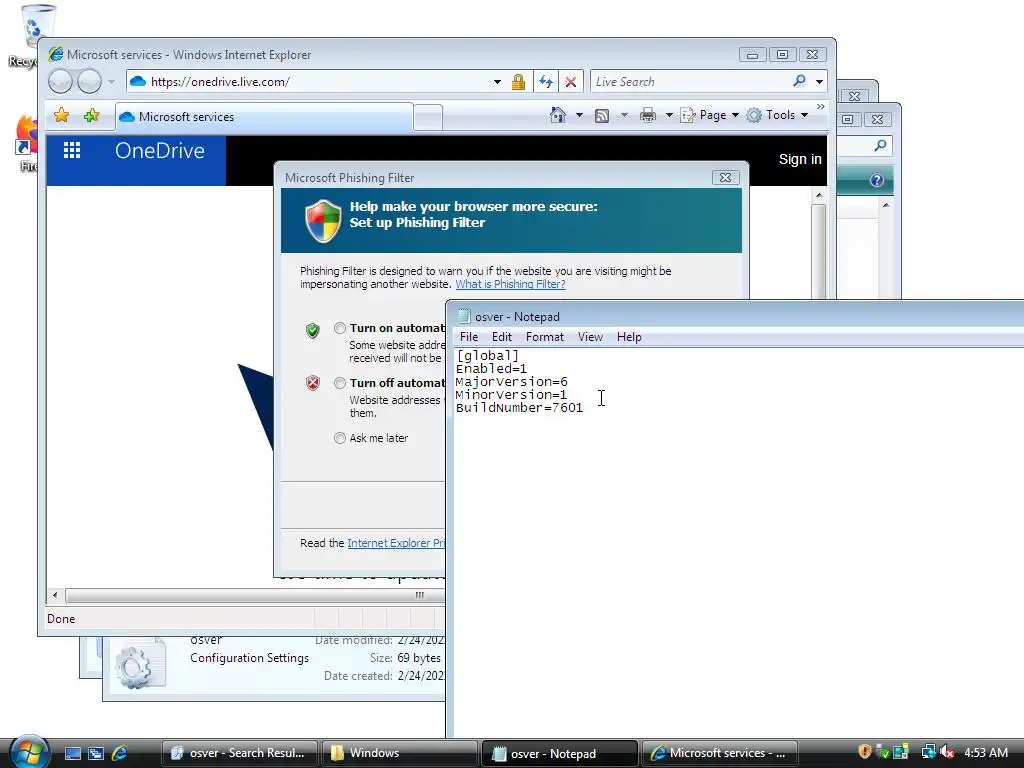
Task: Click the onedrive.live.com address bar
Action: 307,82
